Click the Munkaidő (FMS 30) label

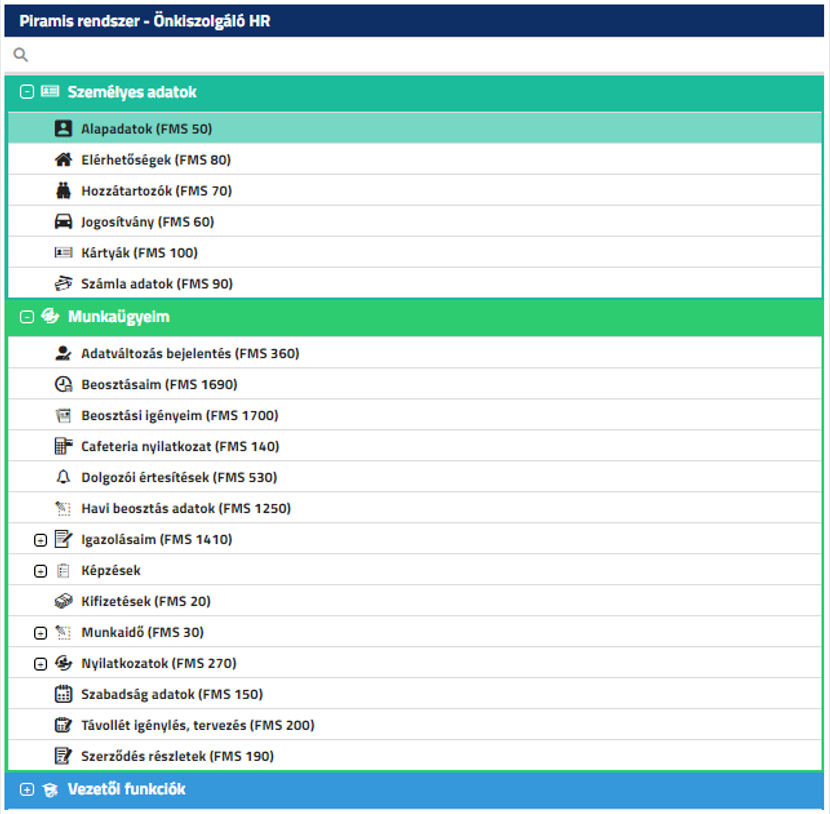point(142,632)
